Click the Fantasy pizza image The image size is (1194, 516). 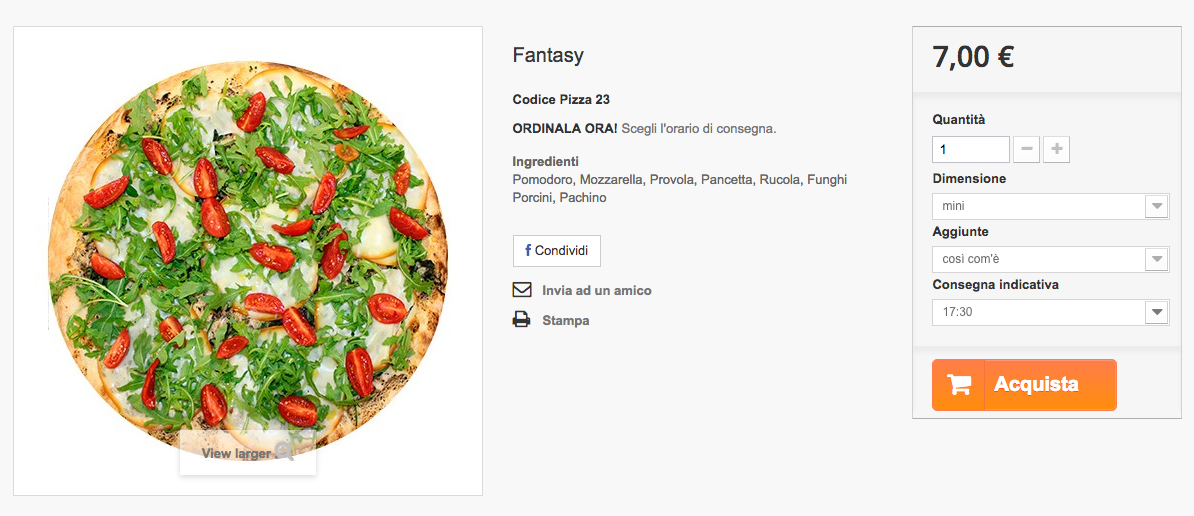coord(247,250)
